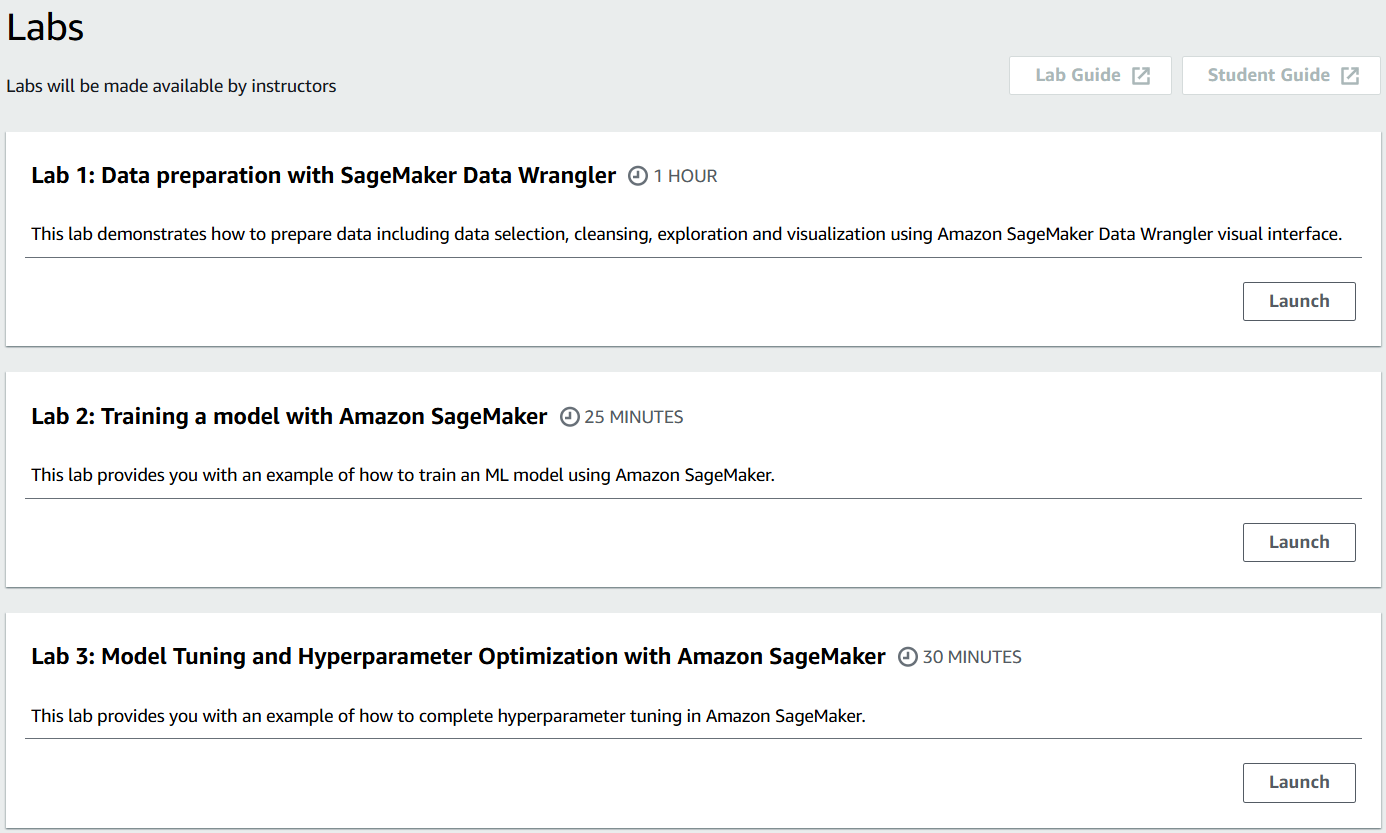
Task: Launch Lab 3 hyperparameter tuning lab
Action: tap(1299, 782)
